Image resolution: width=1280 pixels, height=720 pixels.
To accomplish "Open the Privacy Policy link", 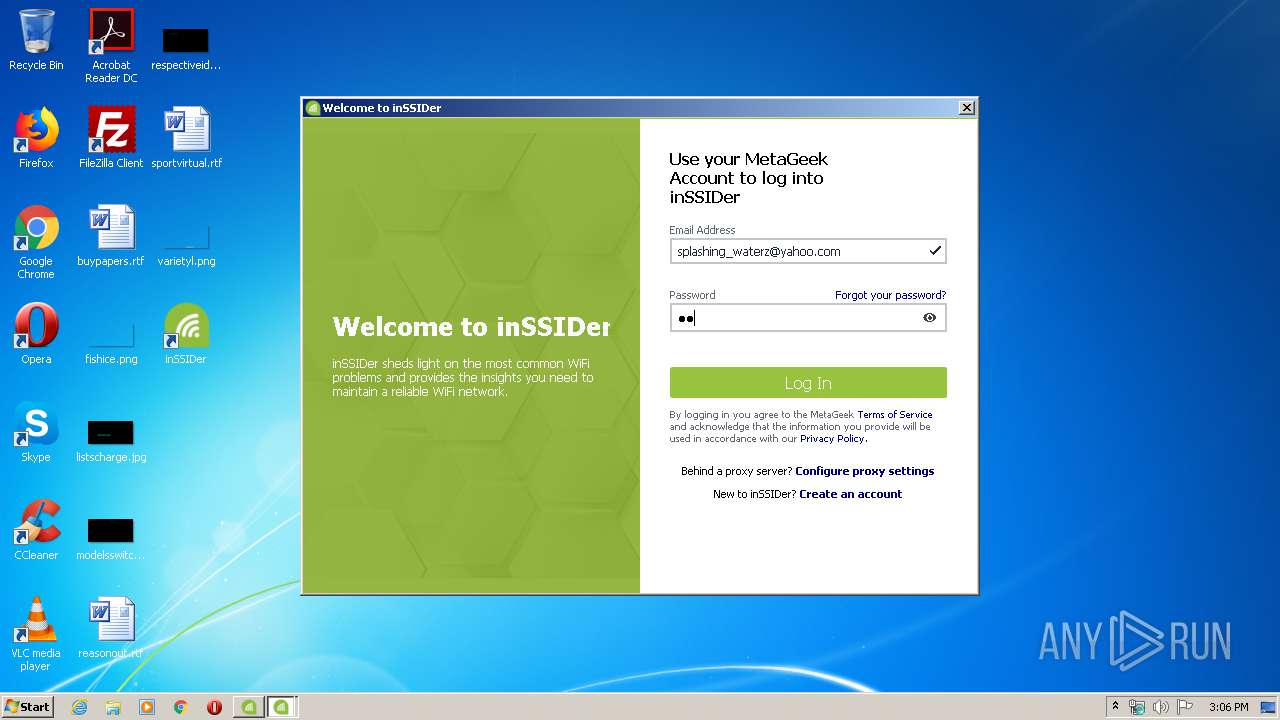I will [832, 438].
